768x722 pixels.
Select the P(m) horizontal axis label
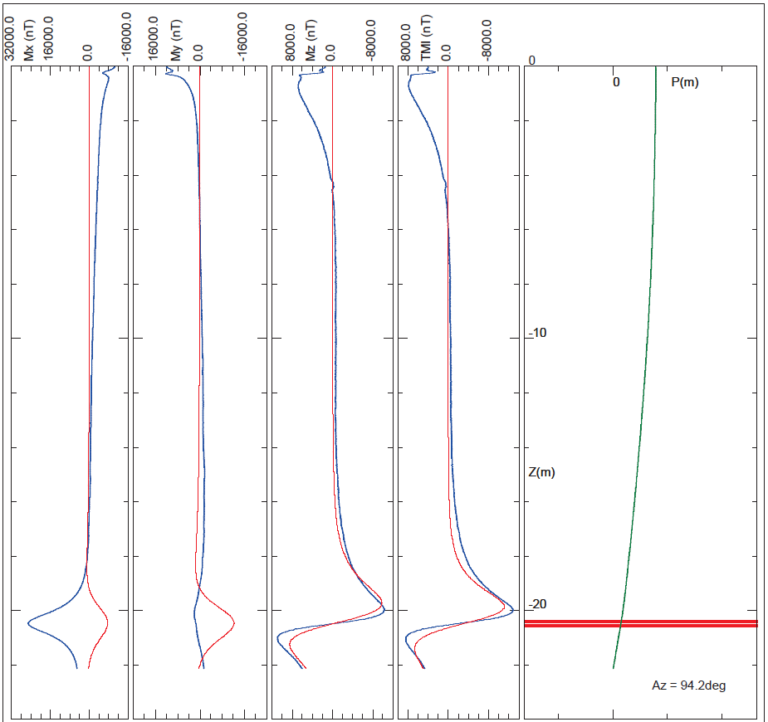point(685,81)
